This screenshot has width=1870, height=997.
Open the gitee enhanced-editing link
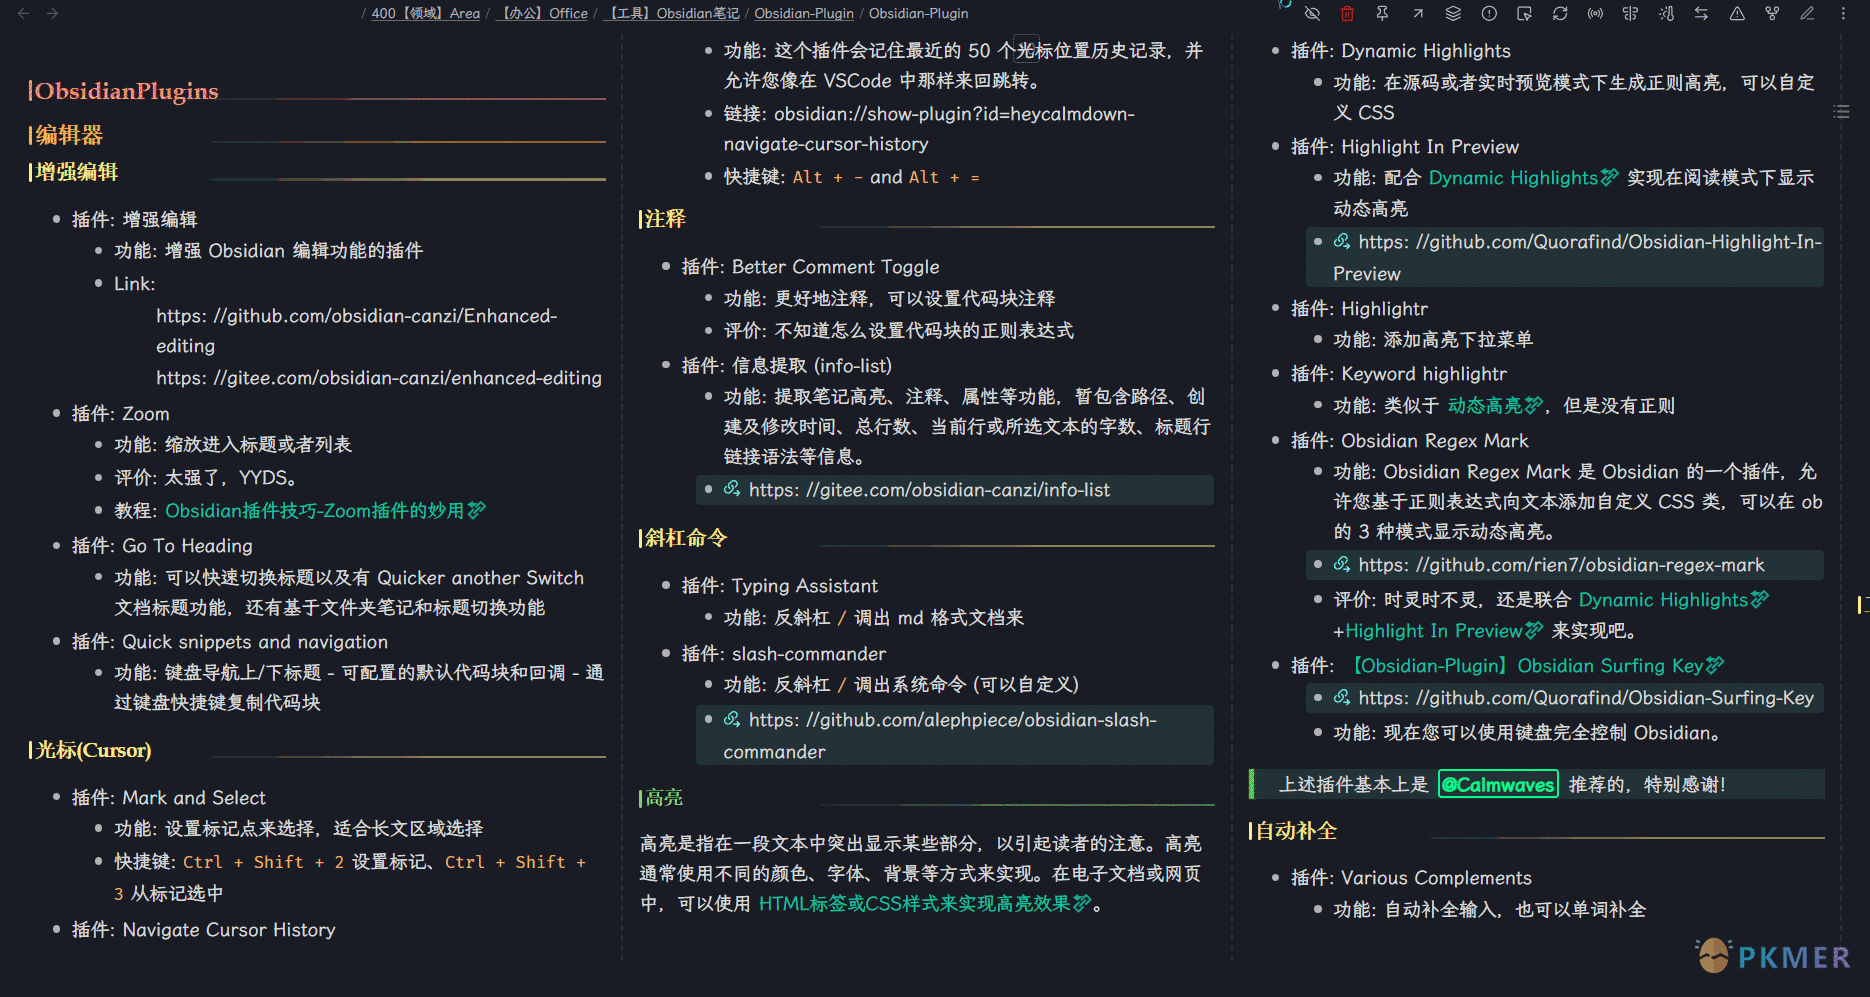379,378
